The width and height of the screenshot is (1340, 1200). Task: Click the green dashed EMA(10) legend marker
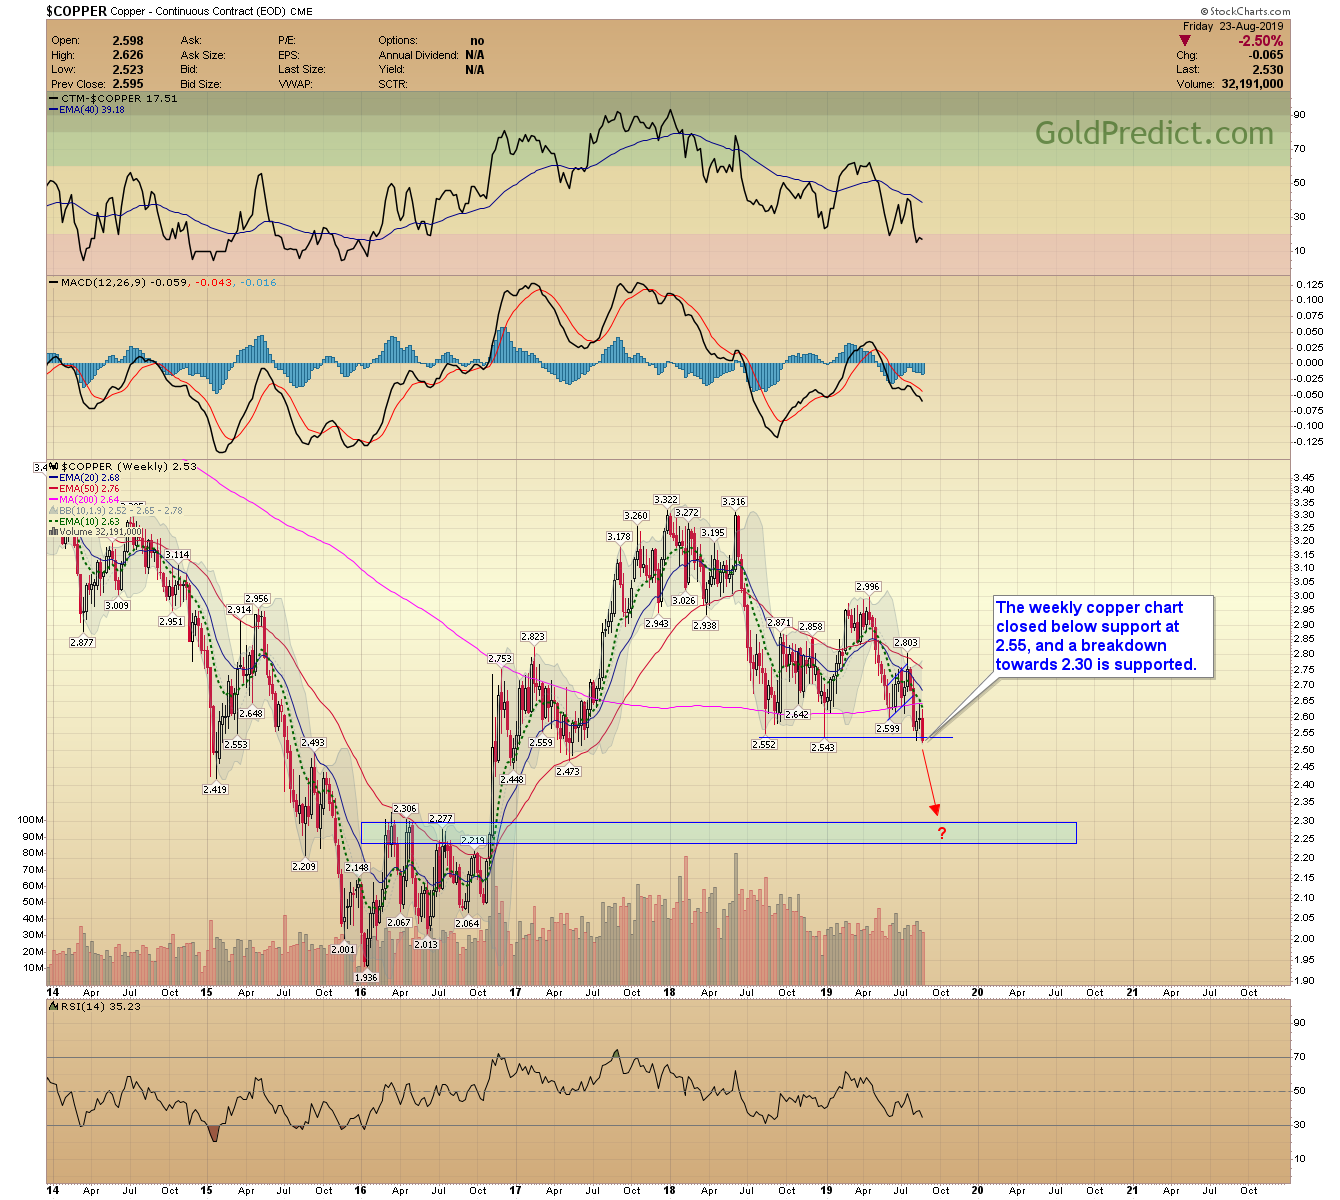(x=53, y=522)
